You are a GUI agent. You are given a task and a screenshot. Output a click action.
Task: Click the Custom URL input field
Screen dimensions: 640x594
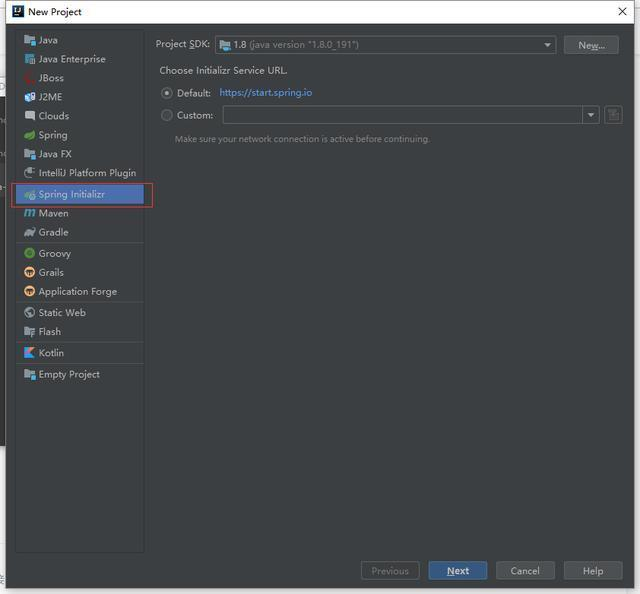pyautogui.click(x=402, y=115)
